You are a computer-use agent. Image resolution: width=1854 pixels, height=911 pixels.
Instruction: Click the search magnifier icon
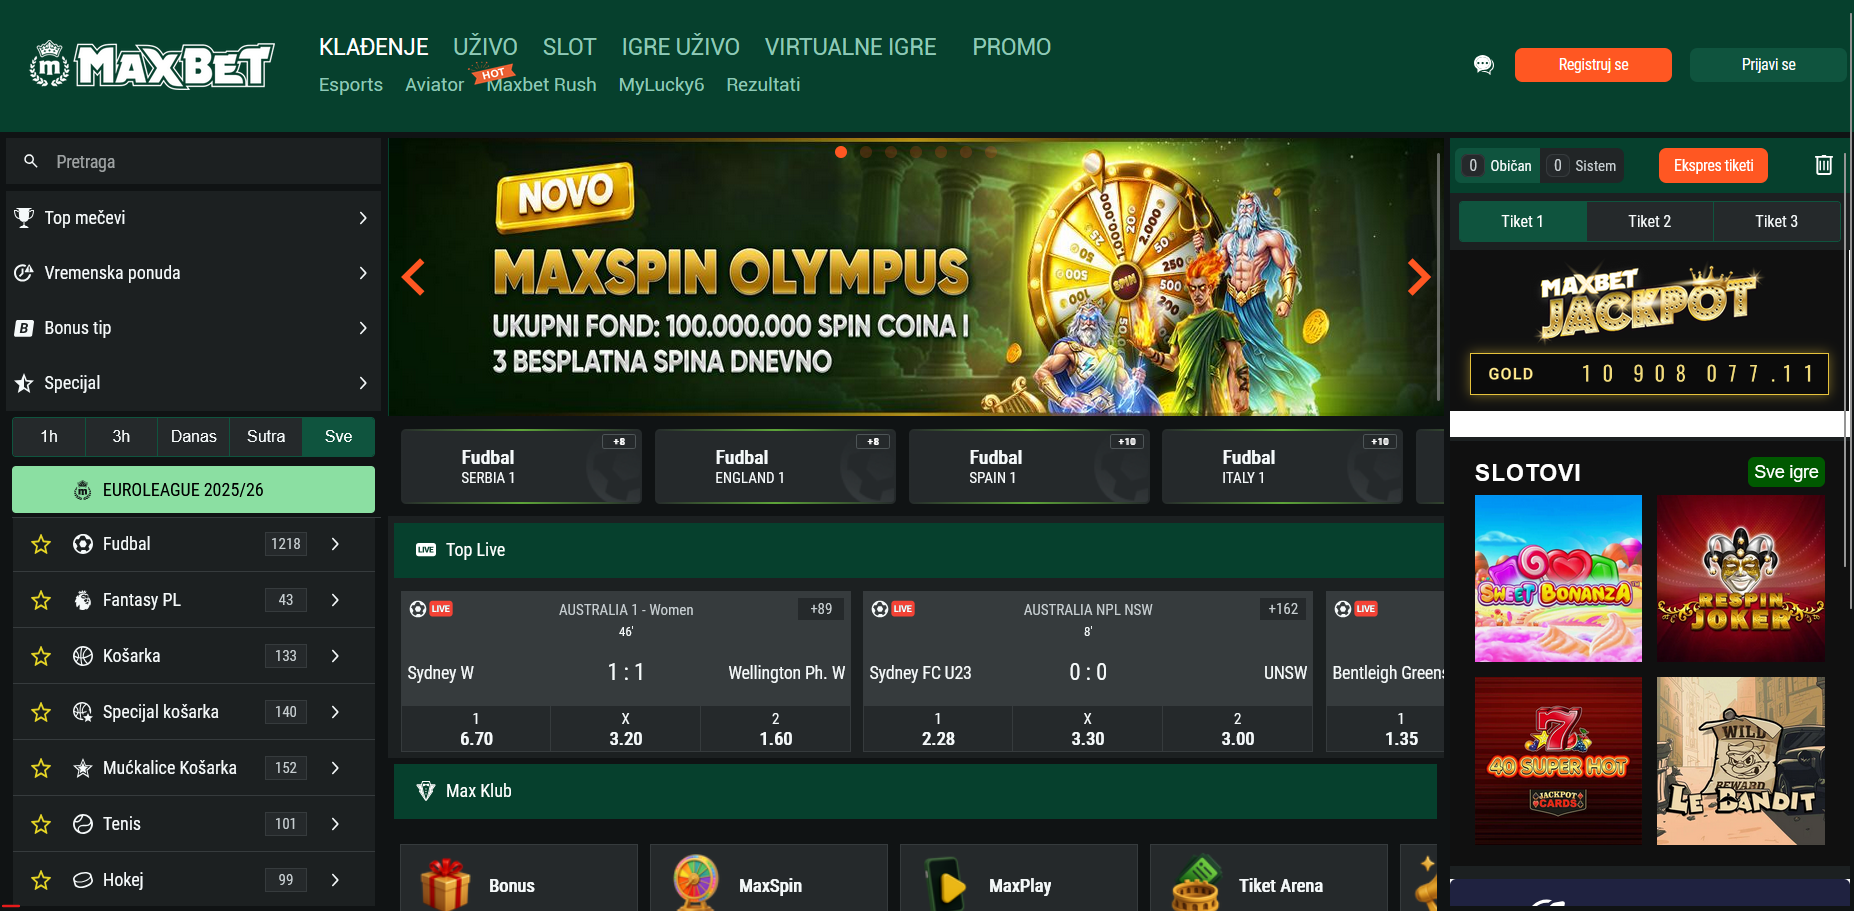[x=31, y=161]
